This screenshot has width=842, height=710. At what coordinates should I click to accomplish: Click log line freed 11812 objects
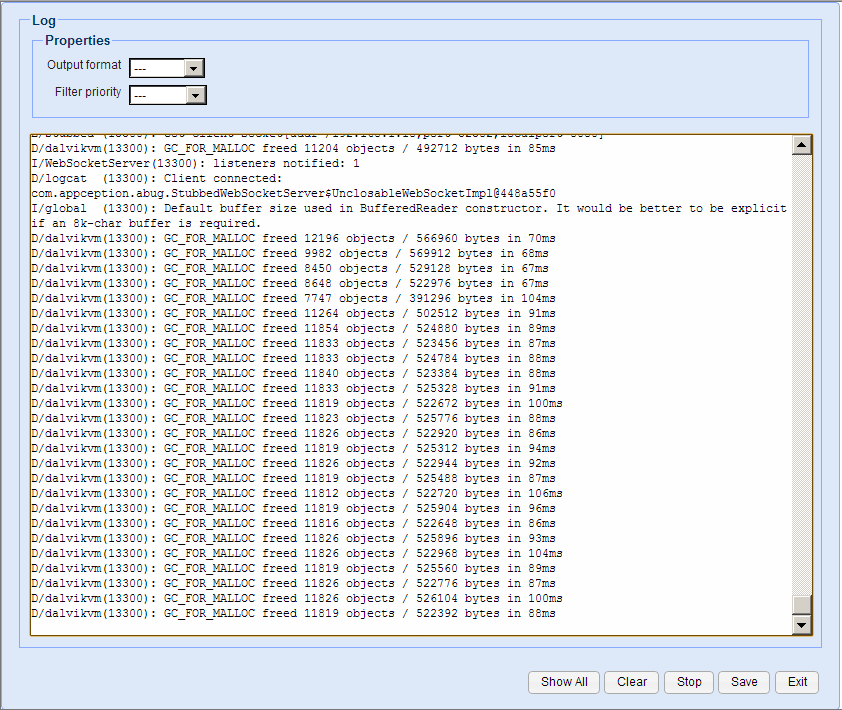tap(297, 494)
